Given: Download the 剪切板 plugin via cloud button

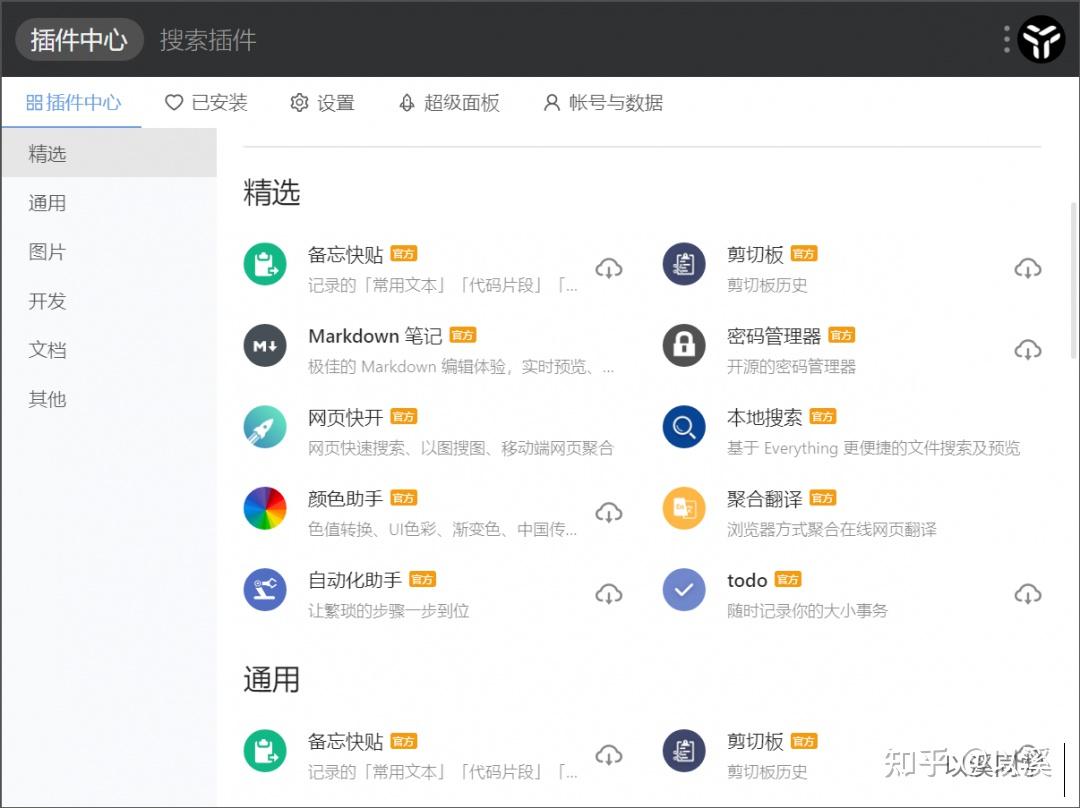Looking at the screenshot, I should point(1028,267).
